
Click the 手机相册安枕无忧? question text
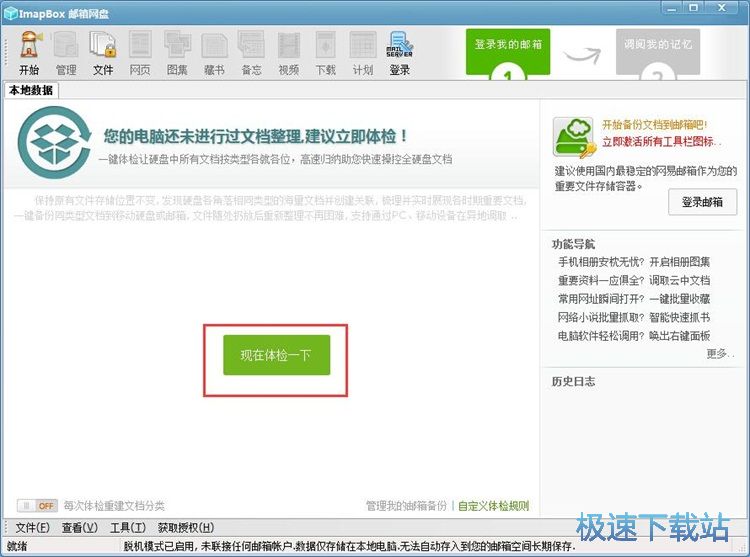click(601, 262)
